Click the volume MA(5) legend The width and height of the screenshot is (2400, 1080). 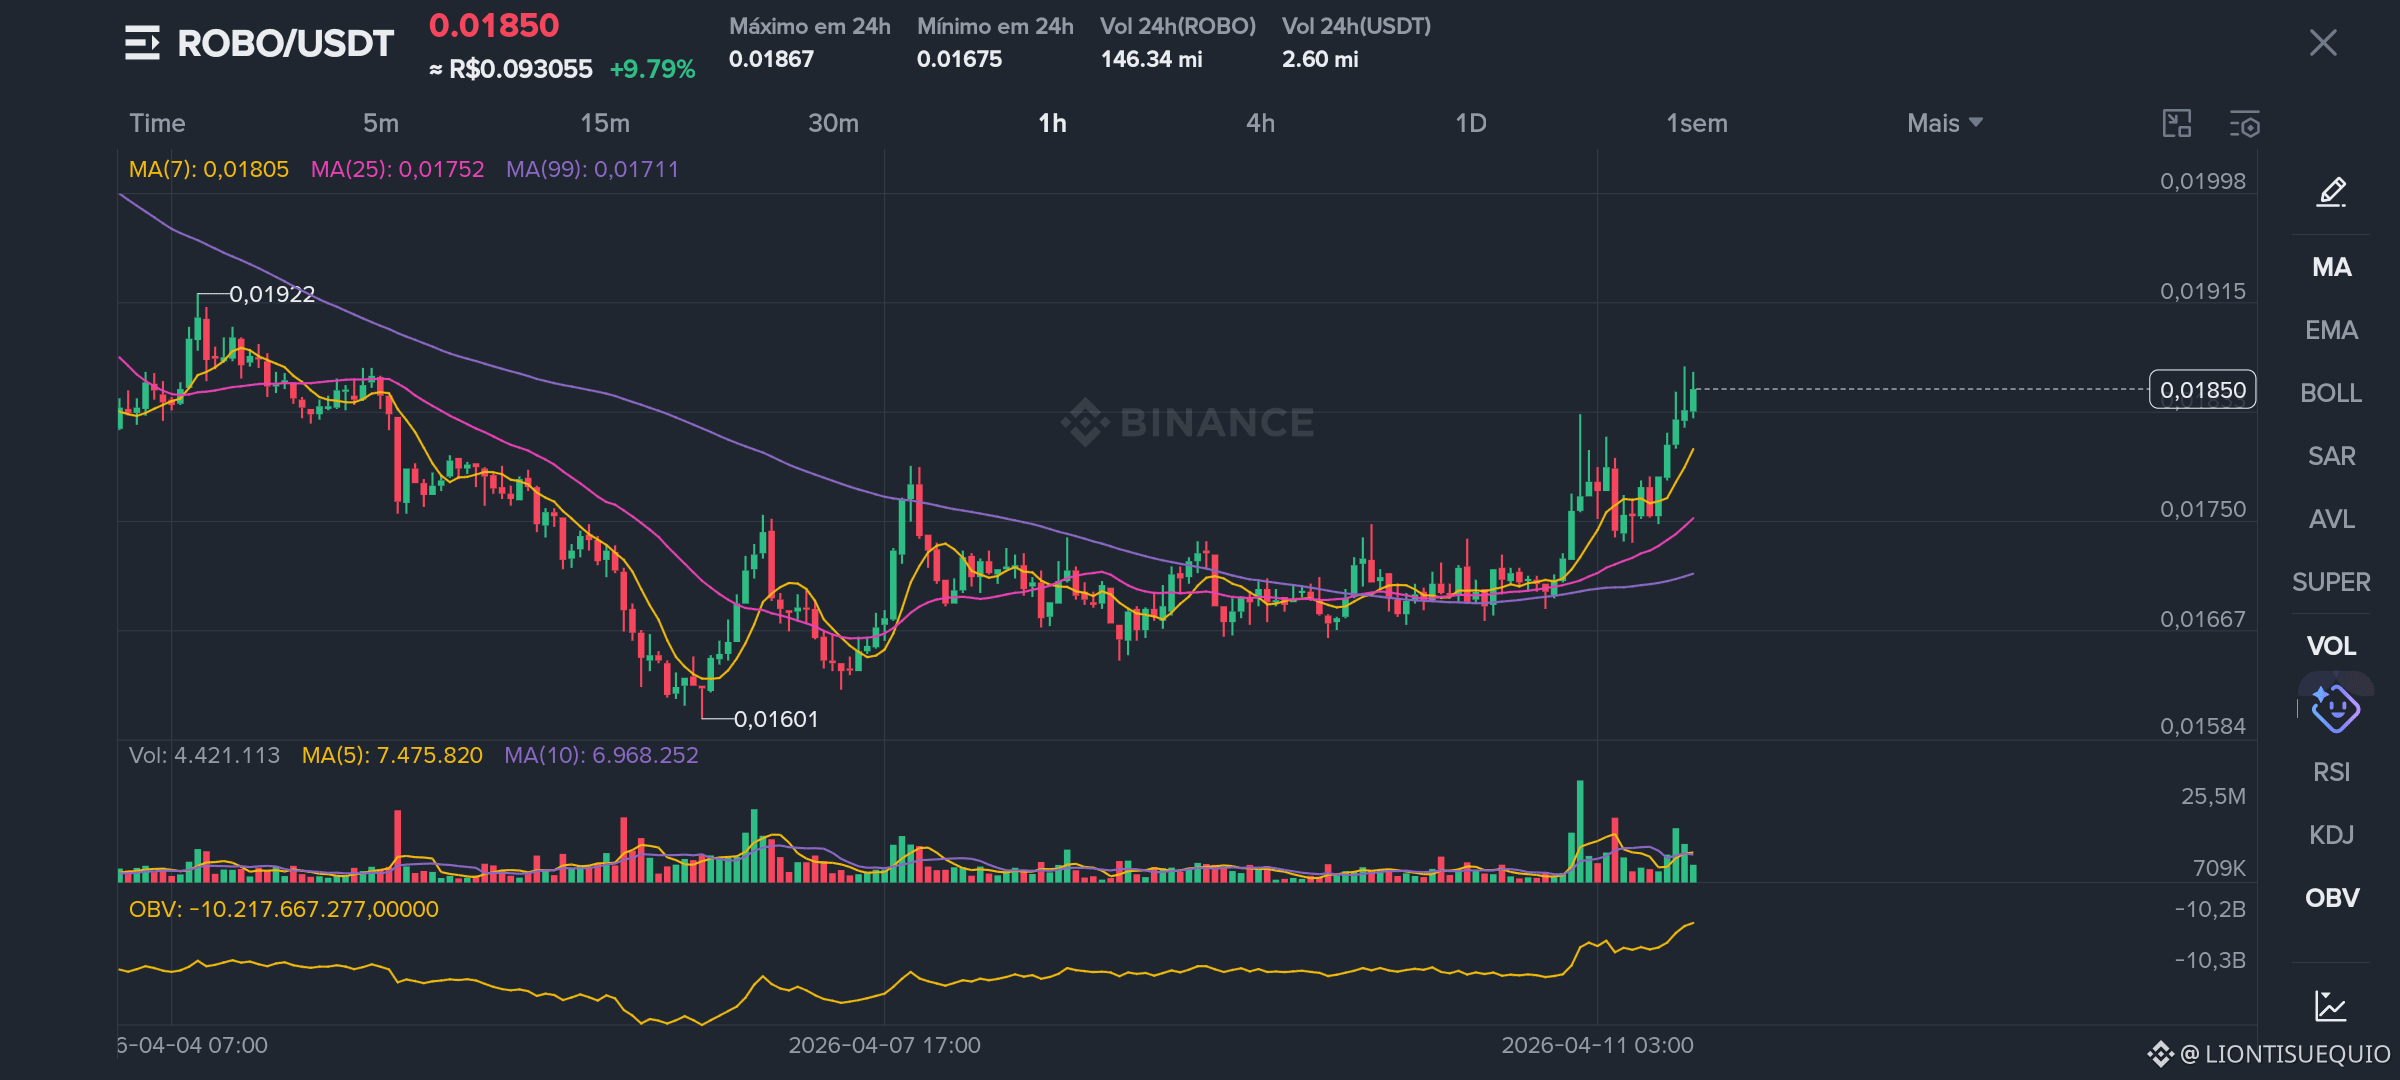click(x=392, y=755)
